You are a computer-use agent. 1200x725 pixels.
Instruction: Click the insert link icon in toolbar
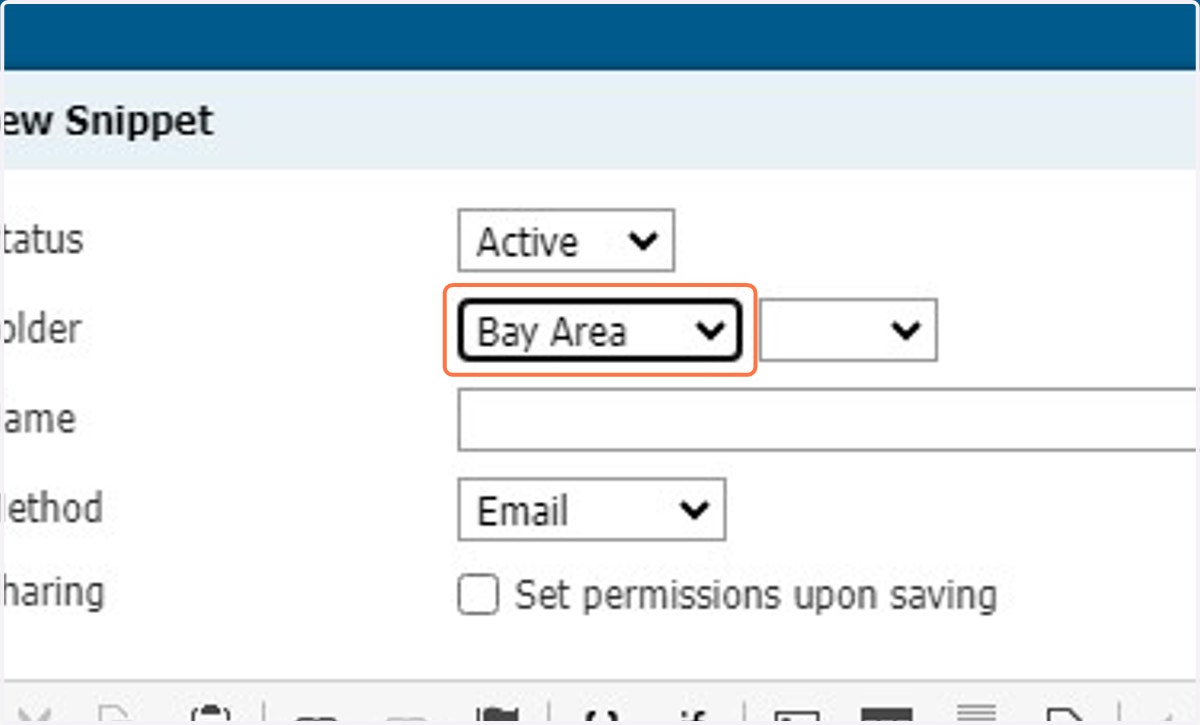(315, 716)
